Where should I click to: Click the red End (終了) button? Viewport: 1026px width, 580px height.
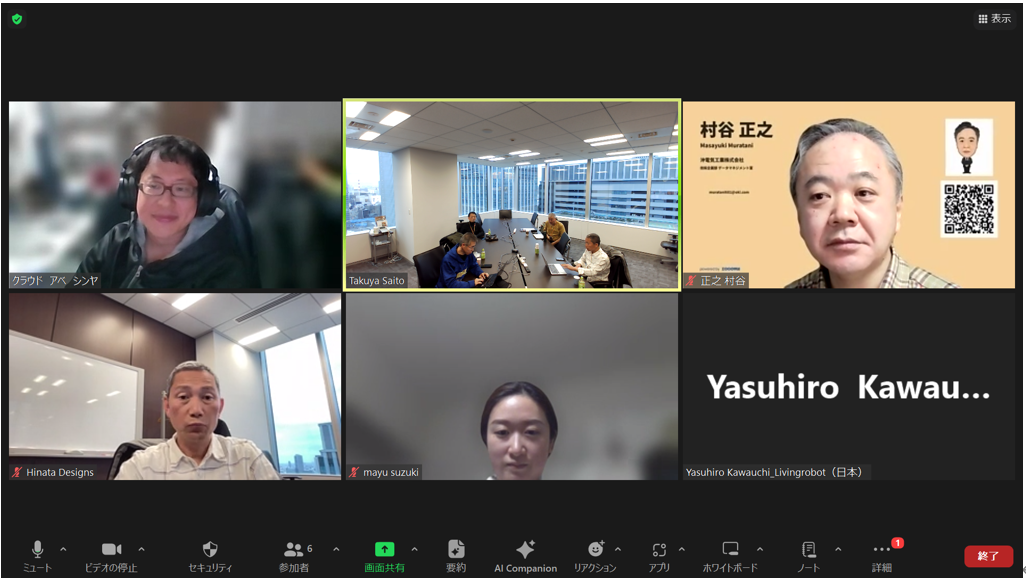(988, 556)
